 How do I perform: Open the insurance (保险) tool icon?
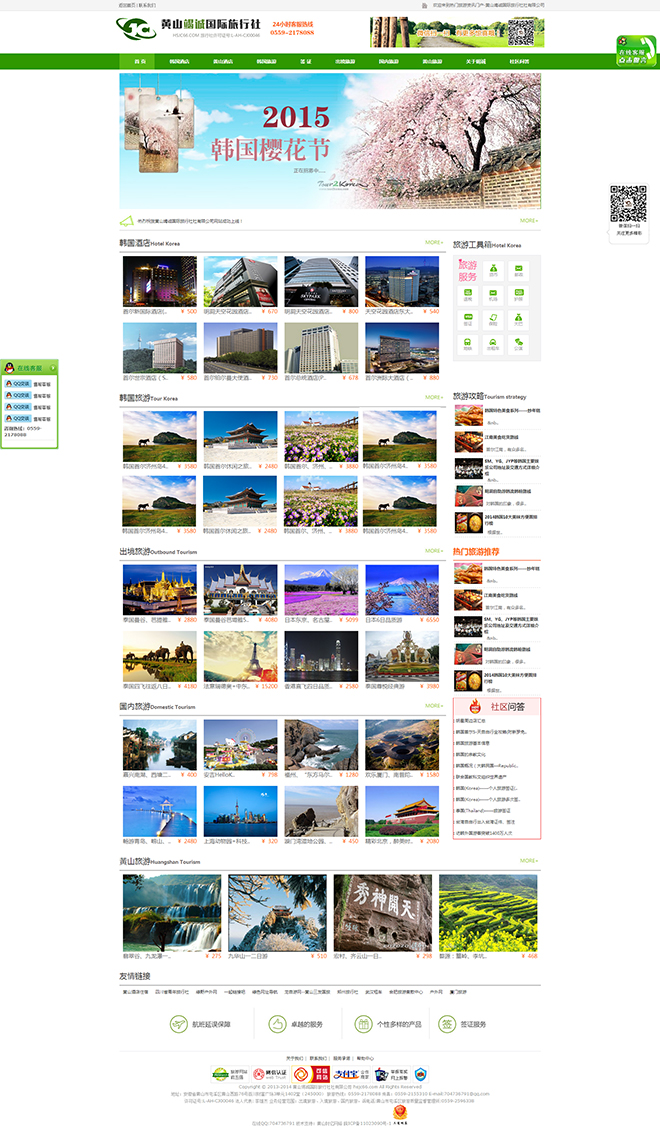[x=493, y=318]
